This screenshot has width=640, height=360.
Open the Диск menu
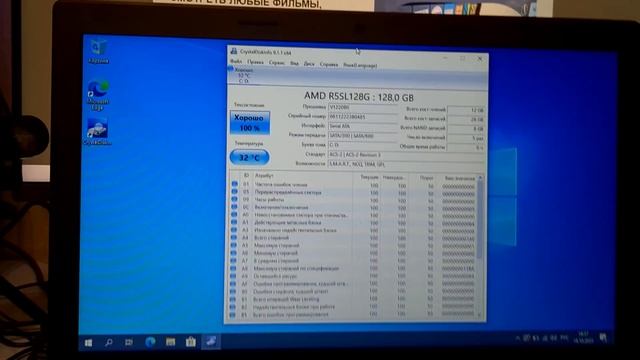309,64
